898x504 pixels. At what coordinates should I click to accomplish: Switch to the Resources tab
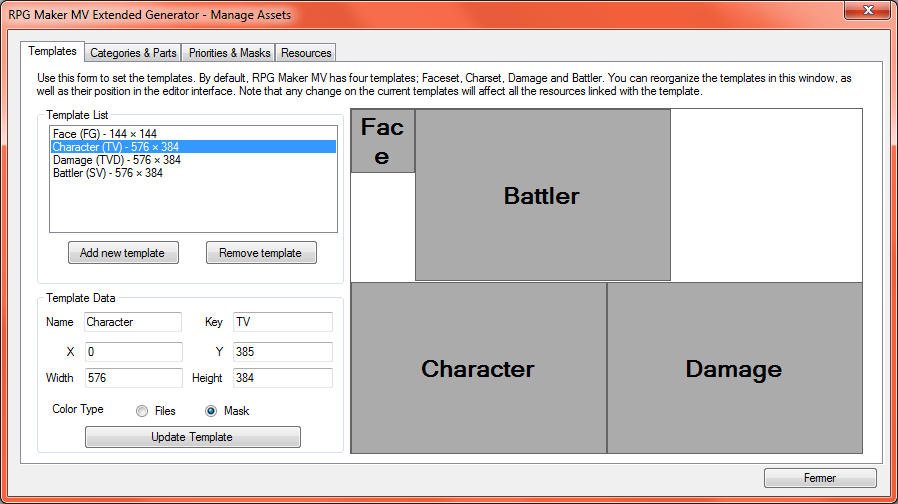coord(306,53)
